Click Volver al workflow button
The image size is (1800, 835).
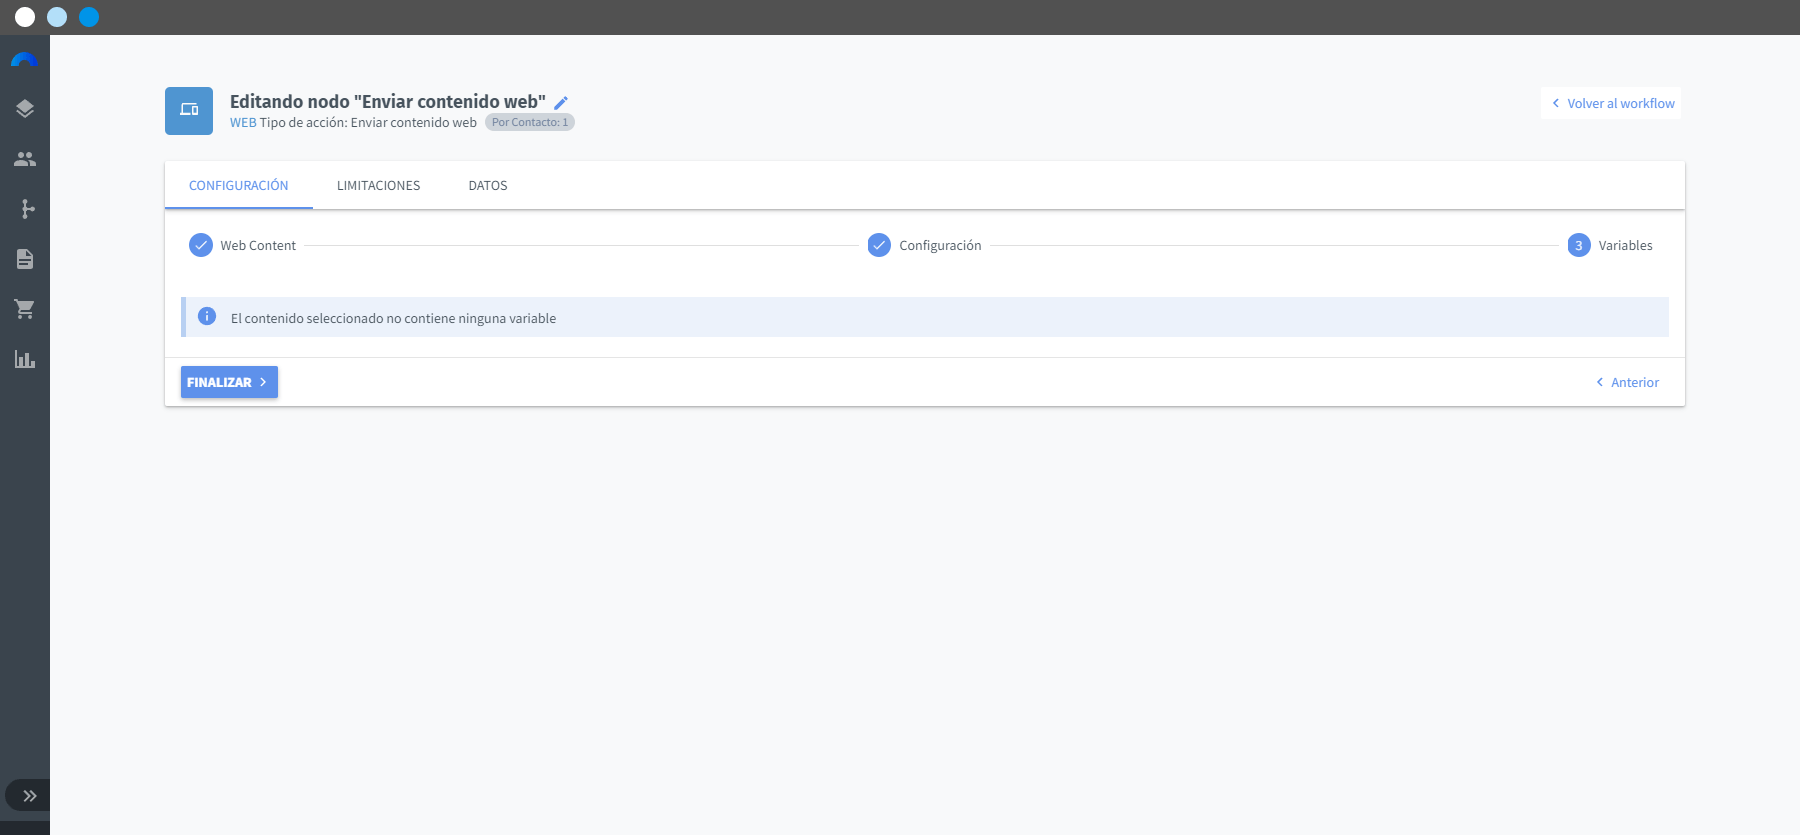pos(1611,103)
